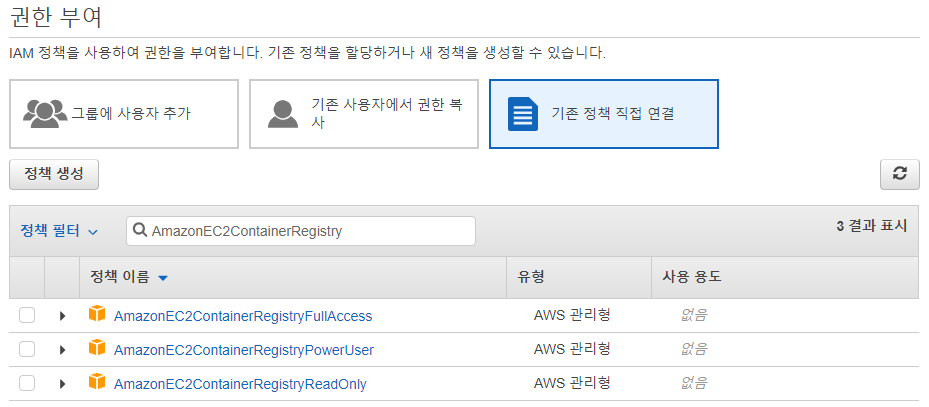Check the AmazonEC2ContainerRegistryPowerUser policy checkbox

click(x=27, y=350)
